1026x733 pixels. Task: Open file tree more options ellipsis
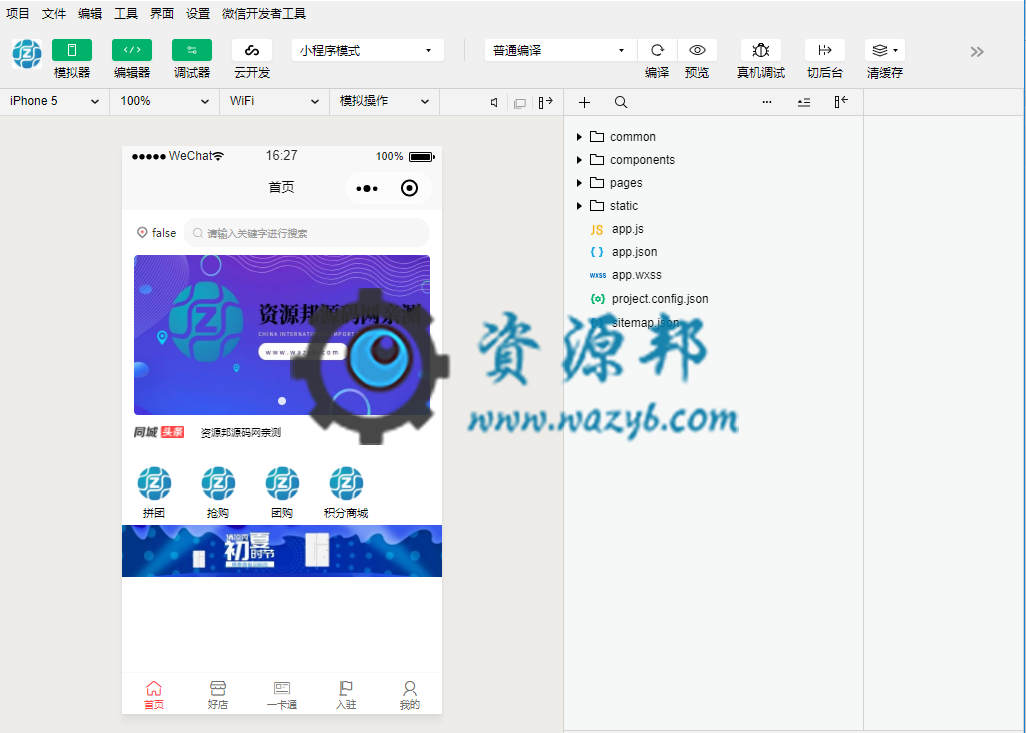[767, 102]
